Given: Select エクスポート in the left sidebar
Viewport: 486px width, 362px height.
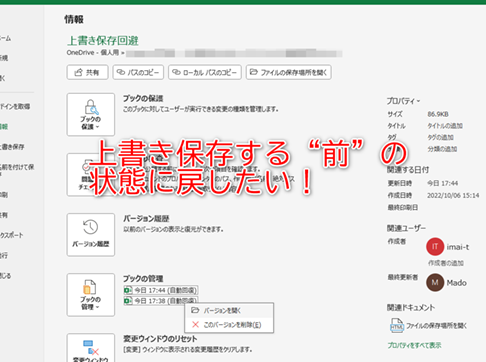Looking at the screenshot, I should [11, 235].
